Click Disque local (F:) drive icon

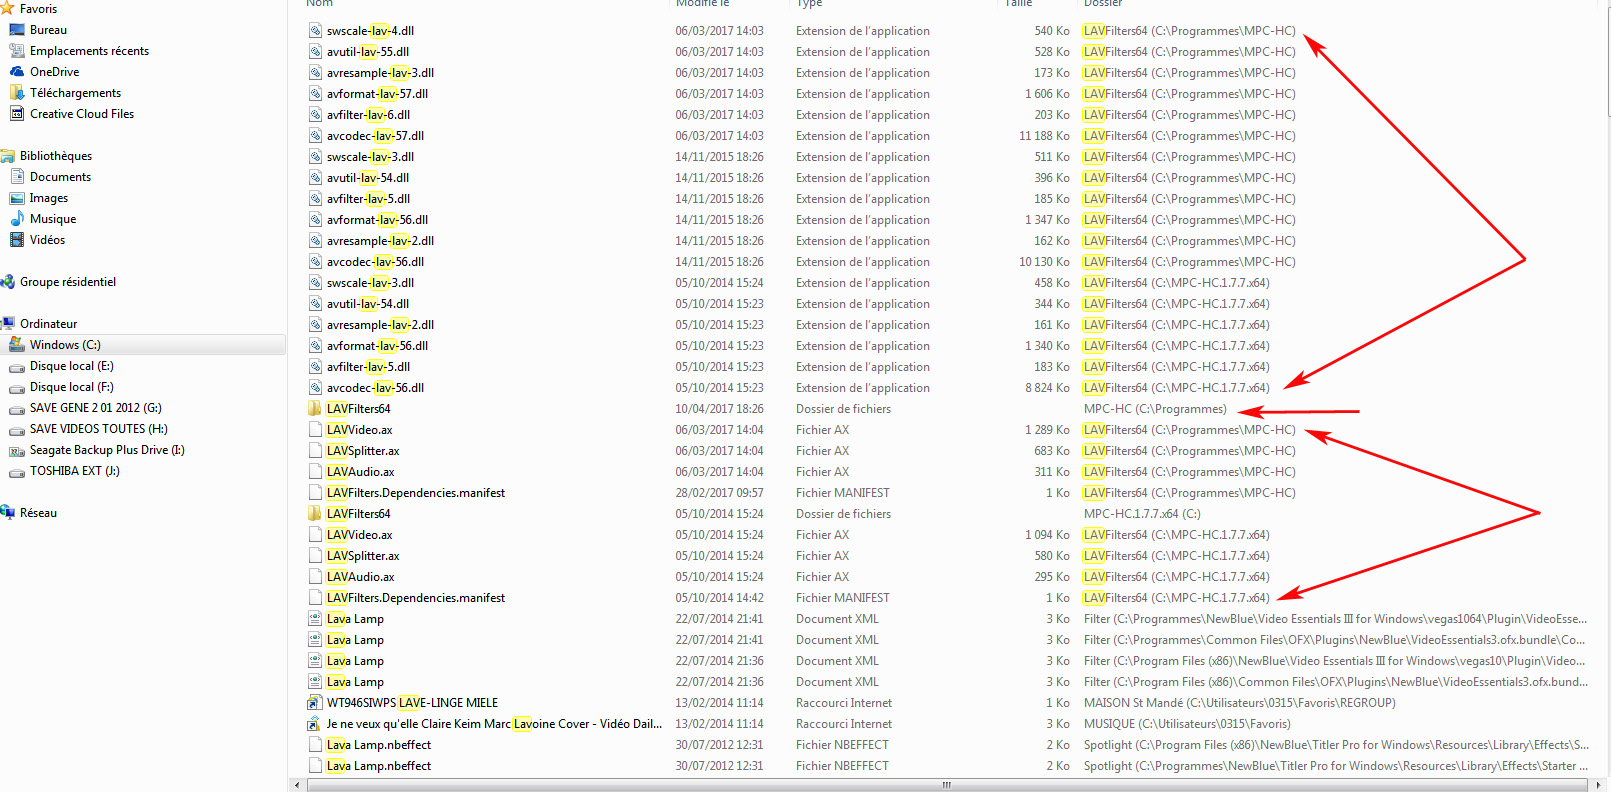click(x=17, y=387)
